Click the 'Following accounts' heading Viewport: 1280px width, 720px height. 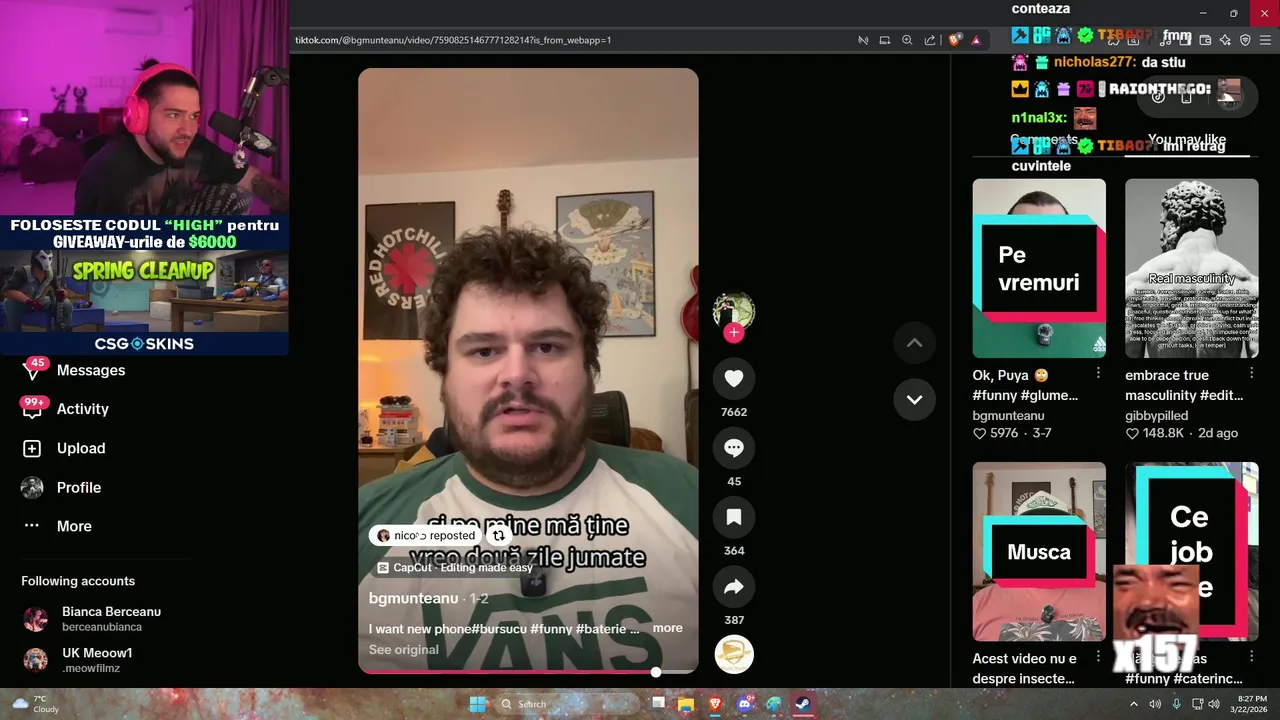(x=78, y=581)
